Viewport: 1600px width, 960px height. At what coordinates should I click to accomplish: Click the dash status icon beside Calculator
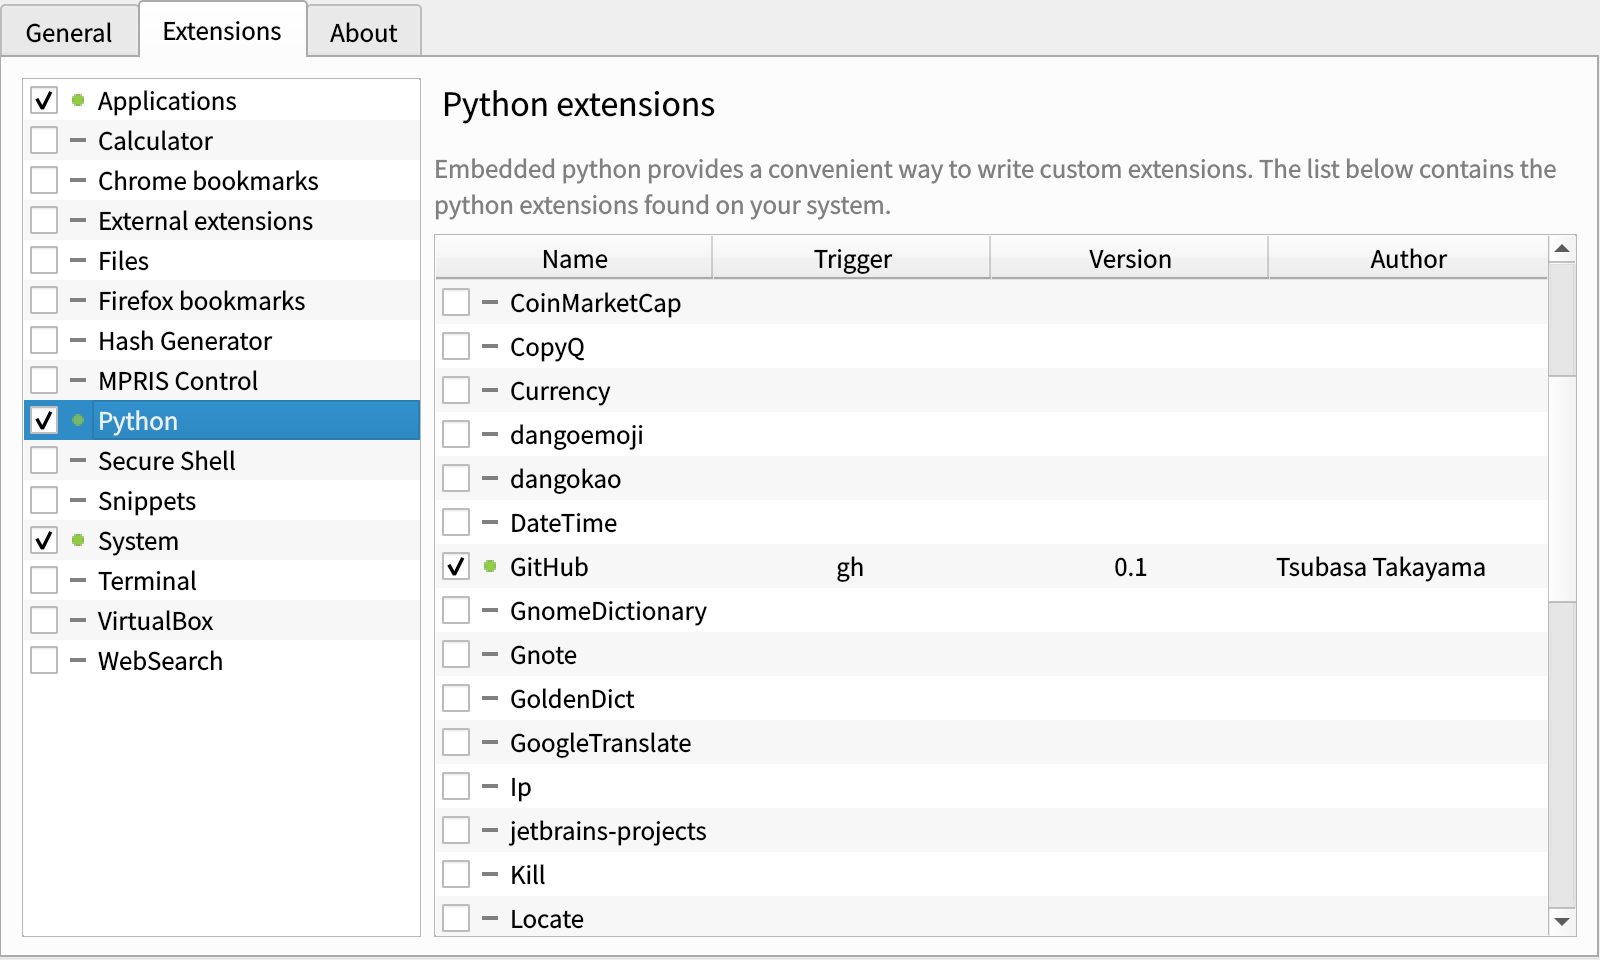click(78, 140)
